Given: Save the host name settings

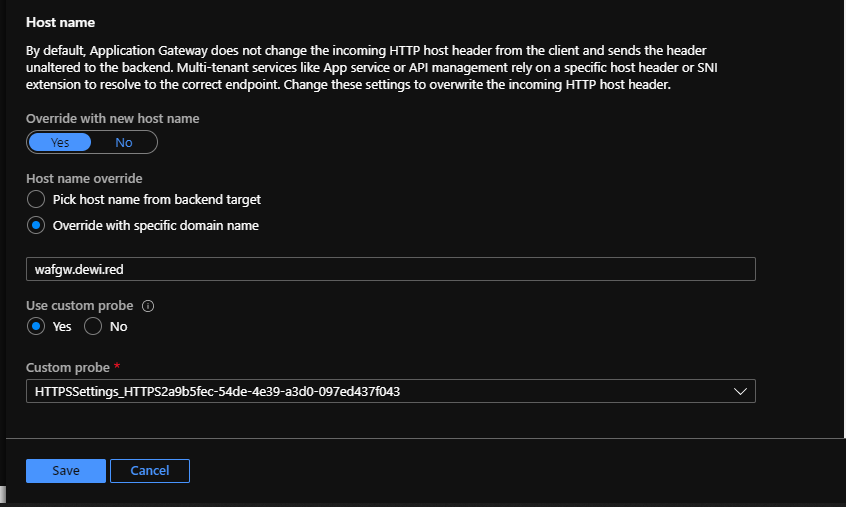Looking at the screenshot, I should pos(66,470).
